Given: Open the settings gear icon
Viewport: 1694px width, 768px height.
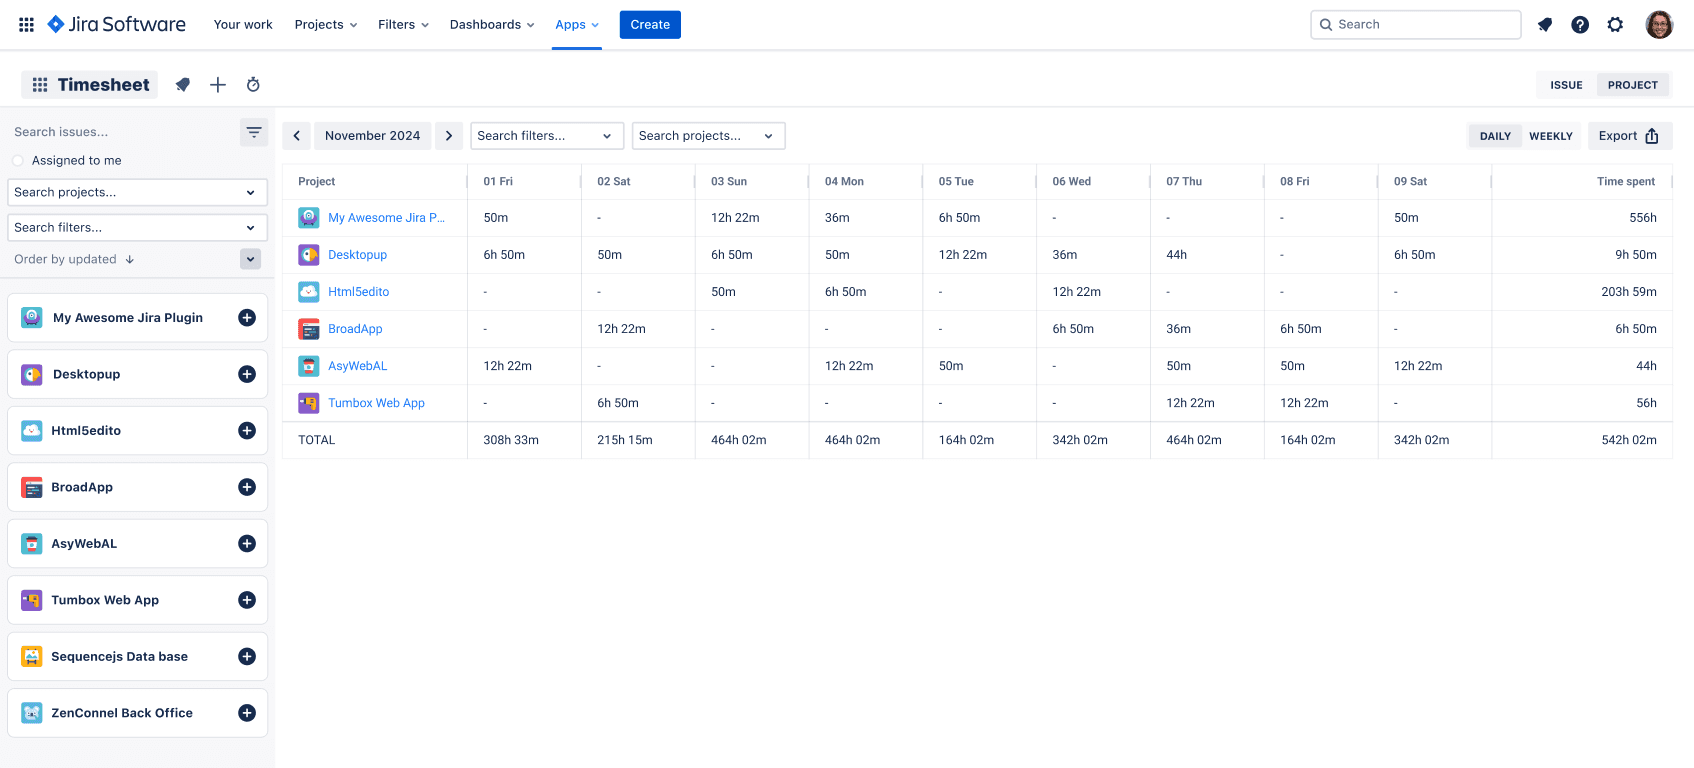Looking at the screenshot, I should pos(1615,25).
